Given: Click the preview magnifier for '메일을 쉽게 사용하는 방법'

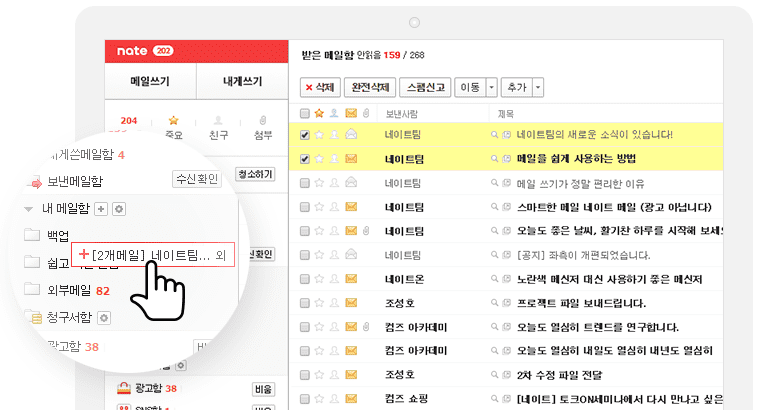Looking at the screenshot, I should (494, 159).
